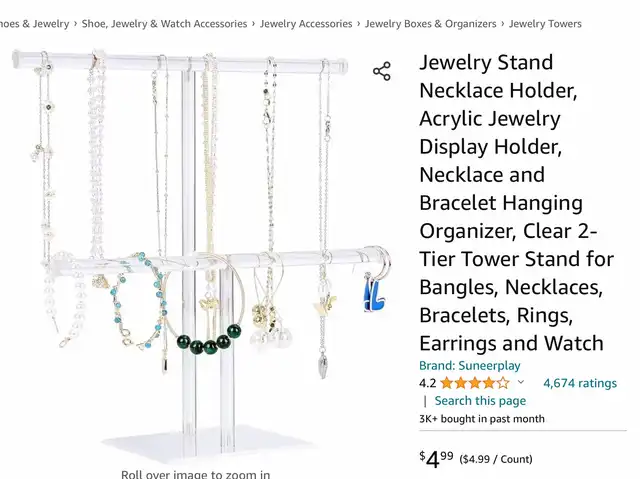Click Search this page link
The image size is (640, 479).
coord(480,401)
